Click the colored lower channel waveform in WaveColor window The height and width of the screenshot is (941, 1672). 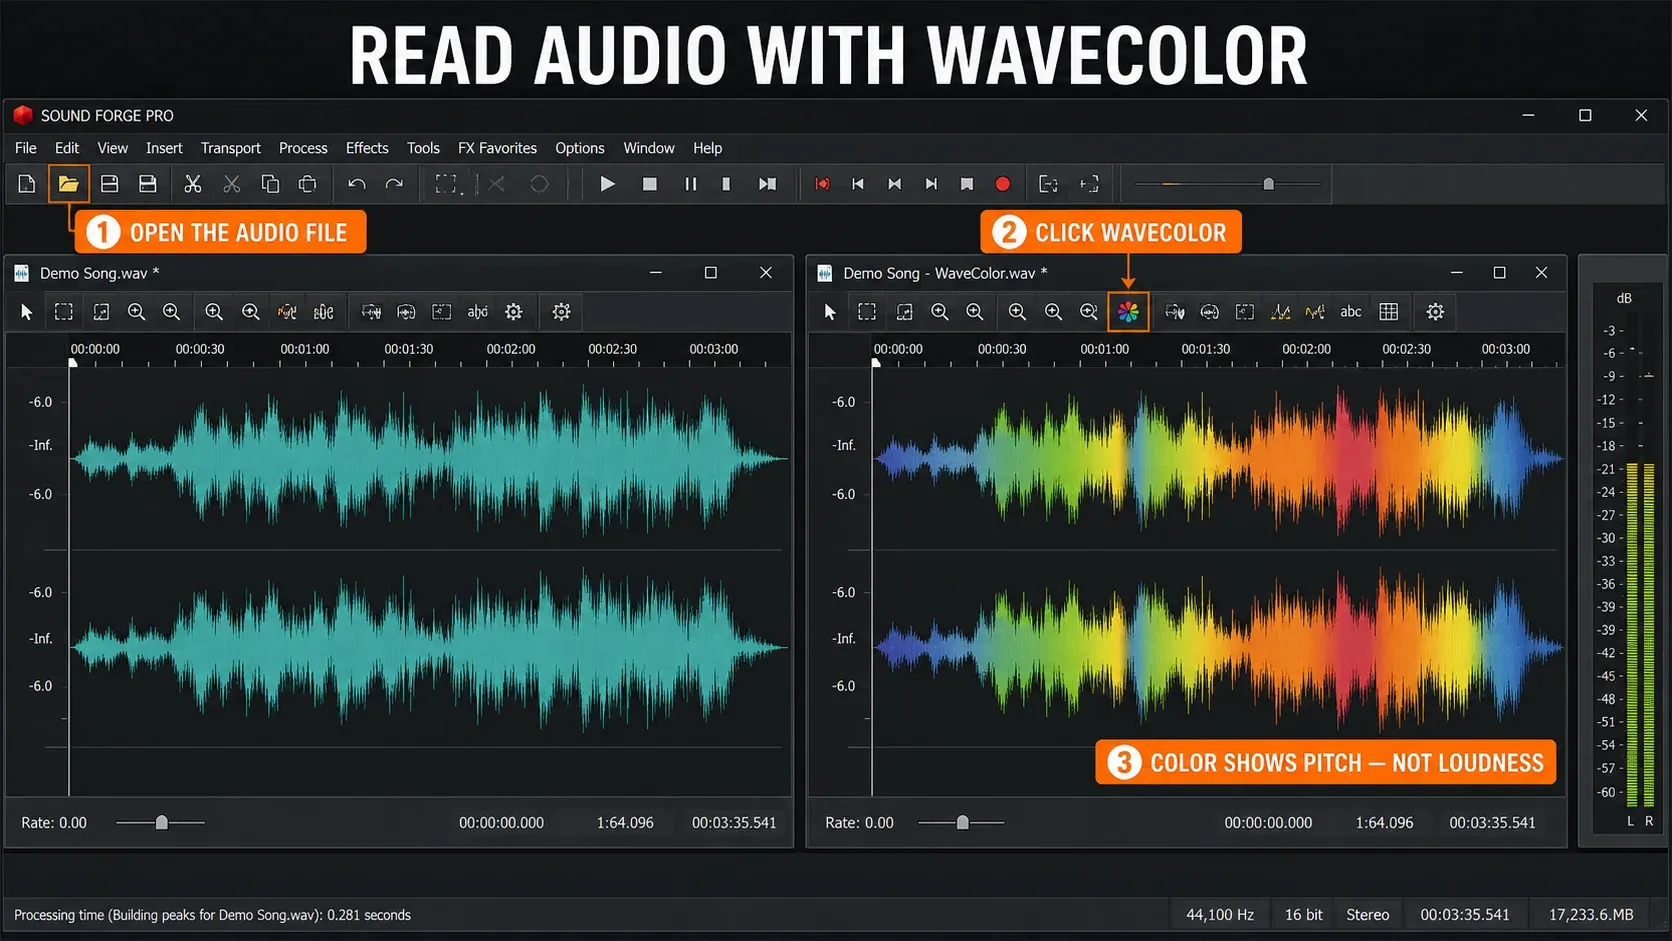click(x=1218, y=647)
